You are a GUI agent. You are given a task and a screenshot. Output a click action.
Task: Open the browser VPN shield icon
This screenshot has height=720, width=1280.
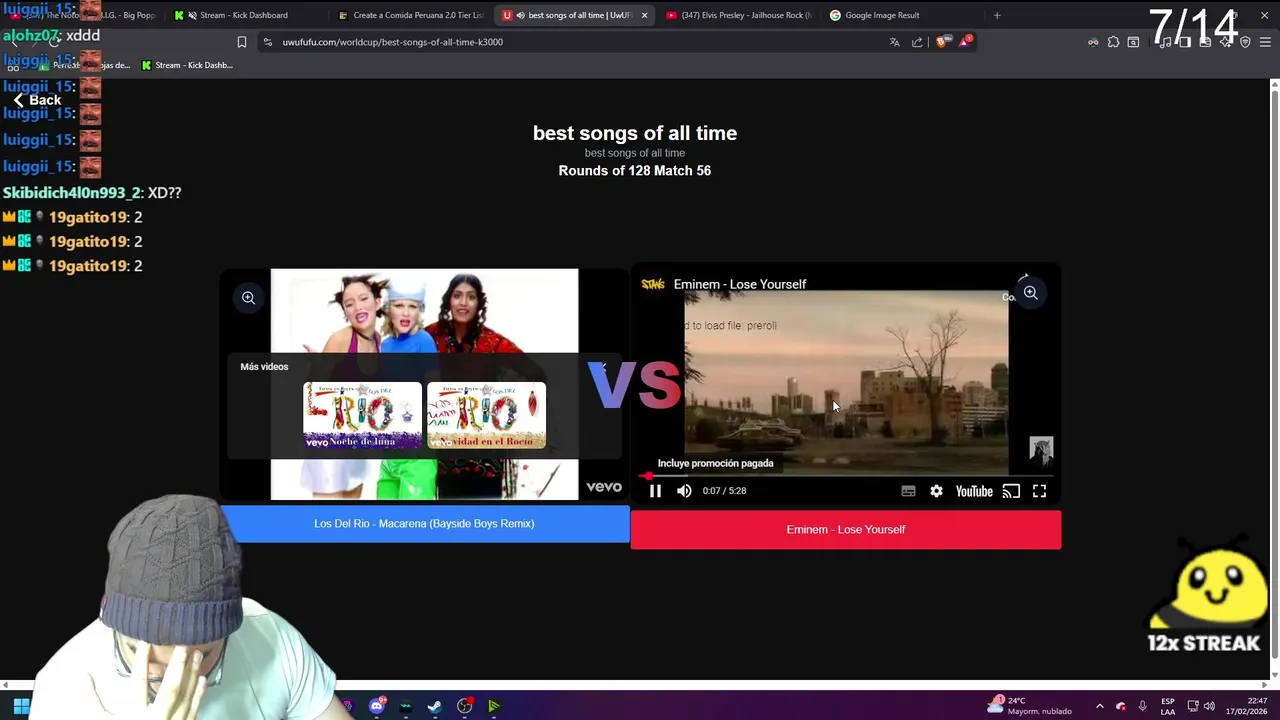[x=1245, y=42]
